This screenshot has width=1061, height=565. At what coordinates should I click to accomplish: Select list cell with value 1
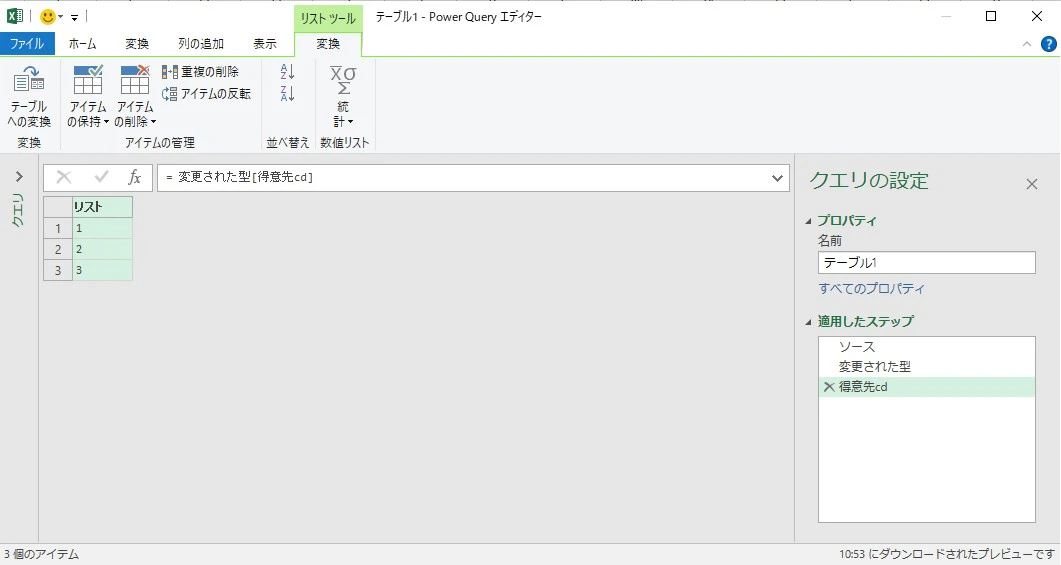[102, 228]
